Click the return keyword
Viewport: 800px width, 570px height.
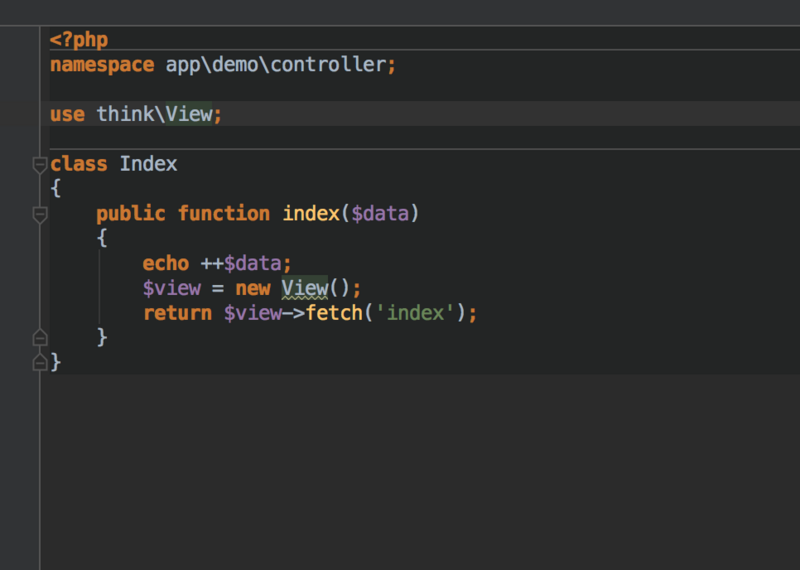click(177, 313)
